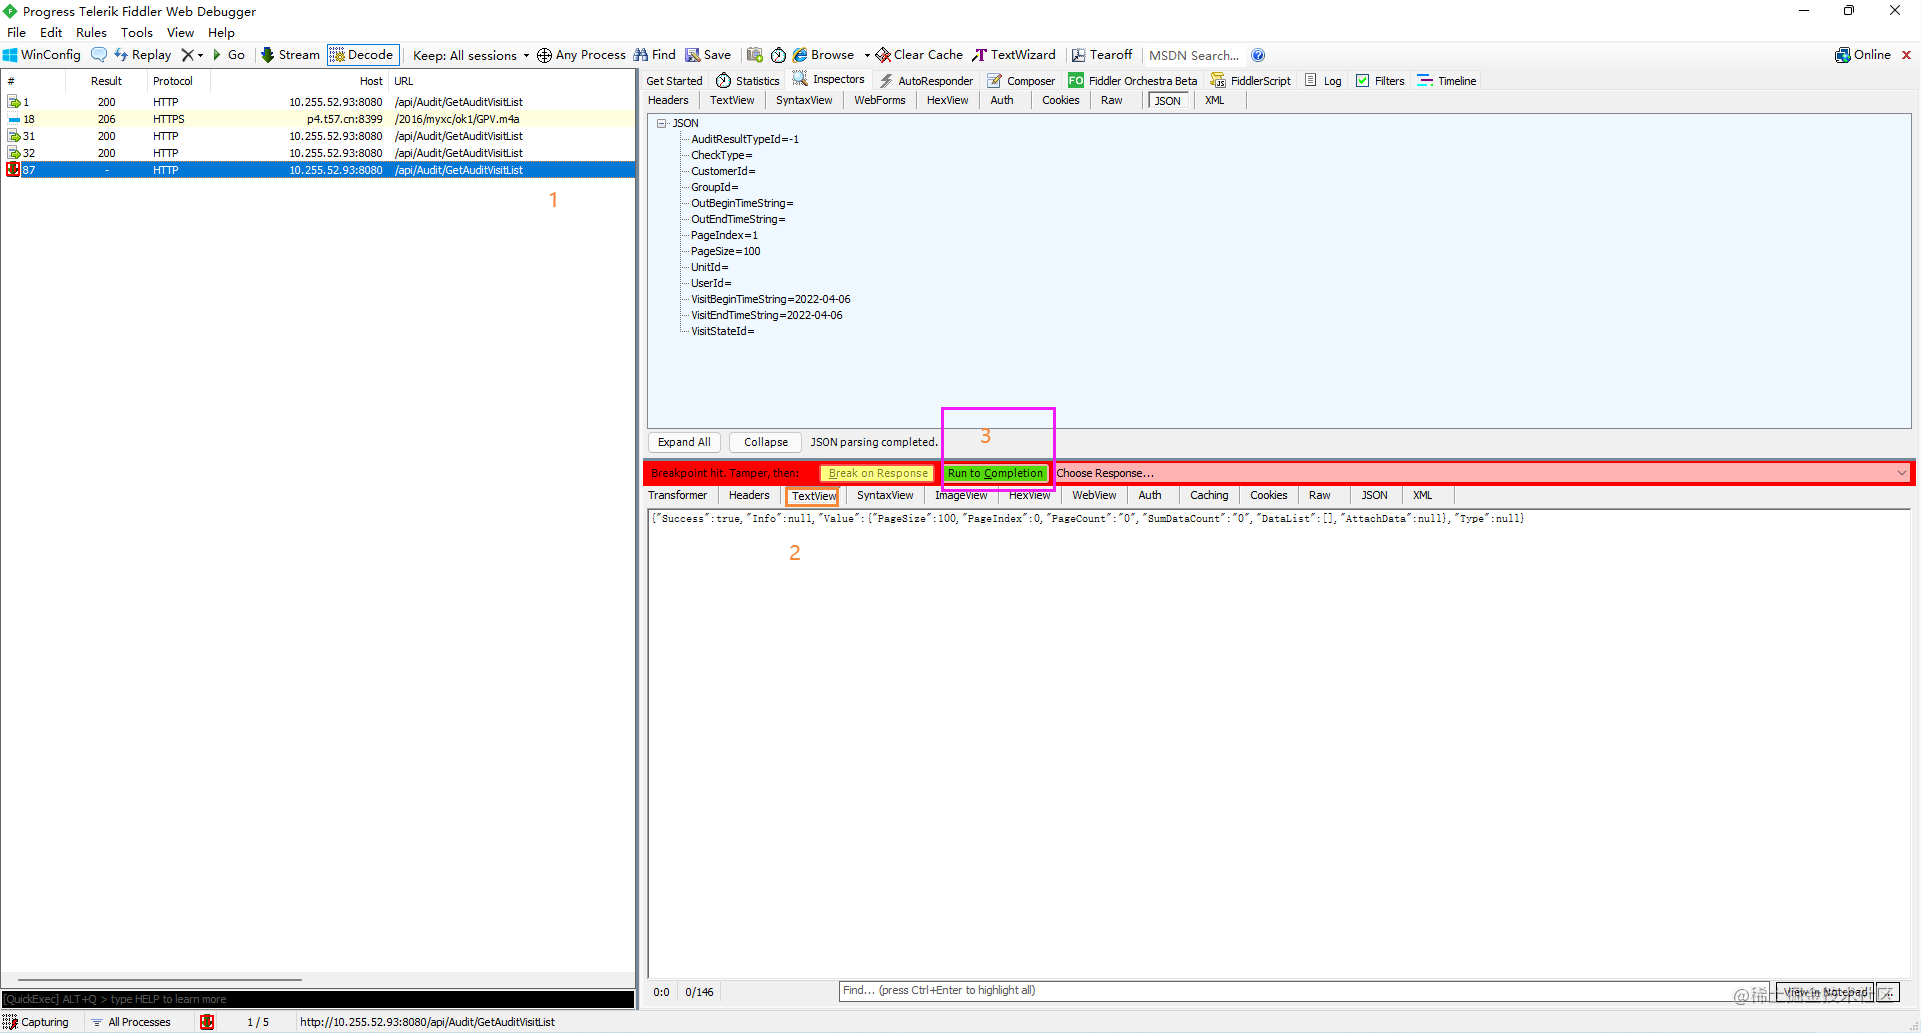Viewport: 1921px width, 1033px height.
Task: Click the response Find text field
Action: [x=1304, y=991]
